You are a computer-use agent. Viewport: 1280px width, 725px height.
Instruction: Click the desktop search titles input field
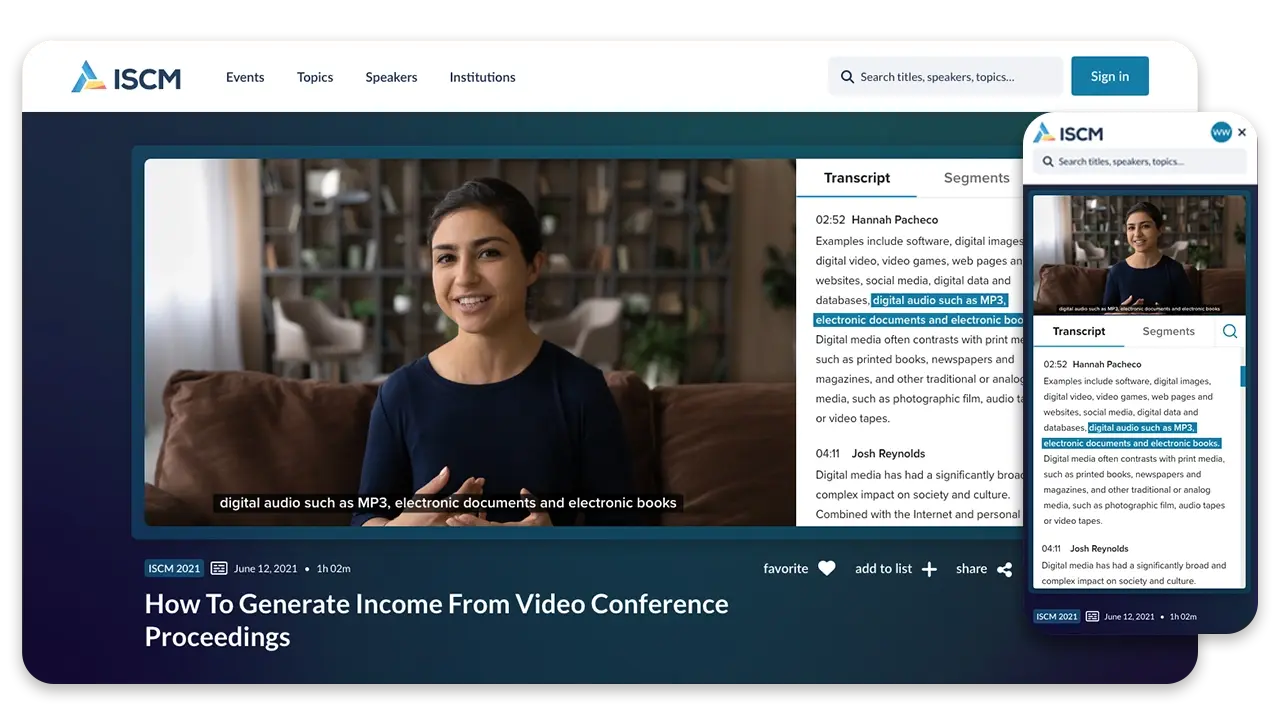coord(945,77)
